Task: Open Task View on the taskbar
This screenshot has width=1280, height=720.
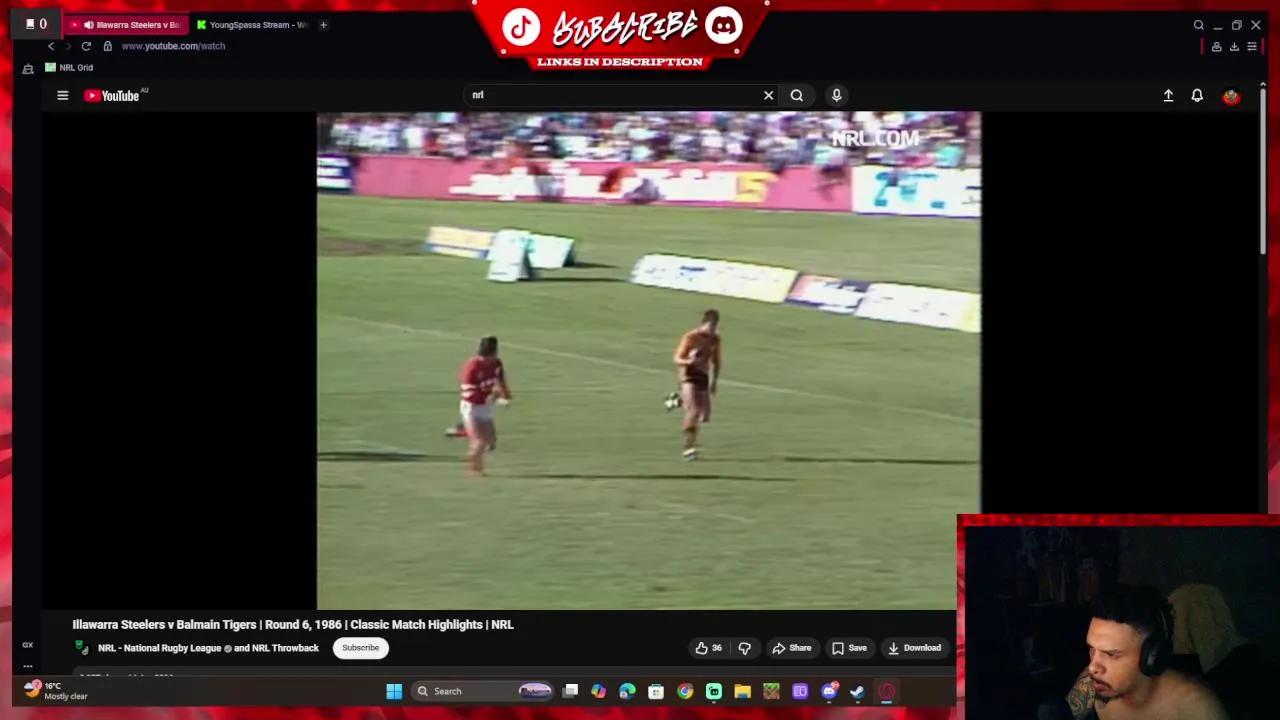Action: [570, 691]
